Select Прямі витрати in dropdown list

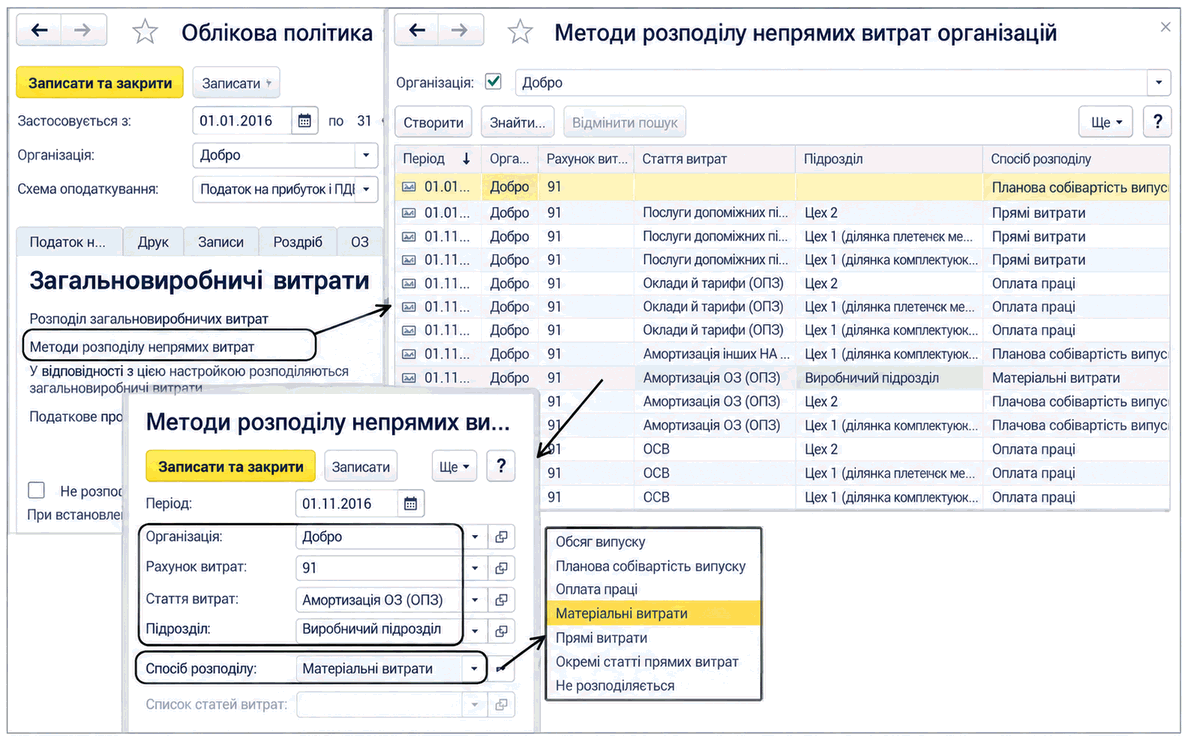tap(653, 637)
